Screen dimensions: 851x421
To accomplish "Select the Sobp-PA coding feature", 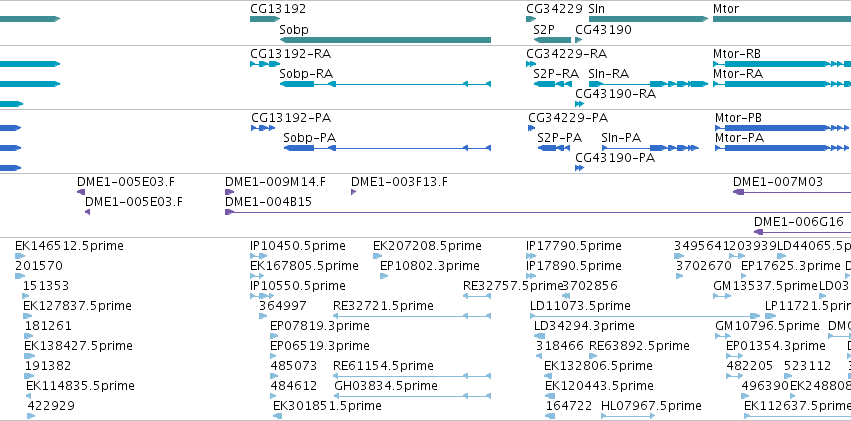I will click(x=387, y=148).
